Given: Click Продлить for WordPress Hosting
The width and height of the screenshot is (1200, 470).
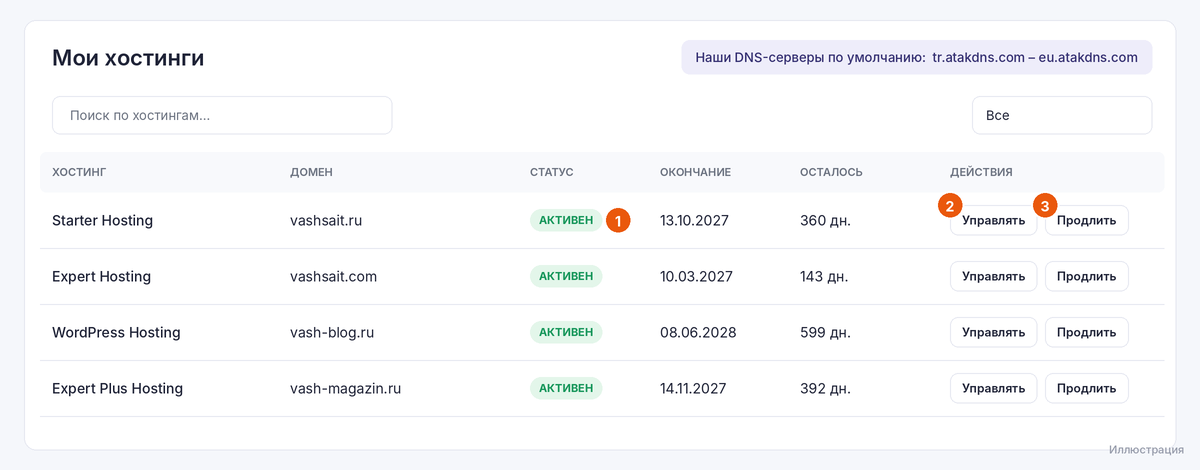Looking at the screenshot, I should (x=1086, y=332).
